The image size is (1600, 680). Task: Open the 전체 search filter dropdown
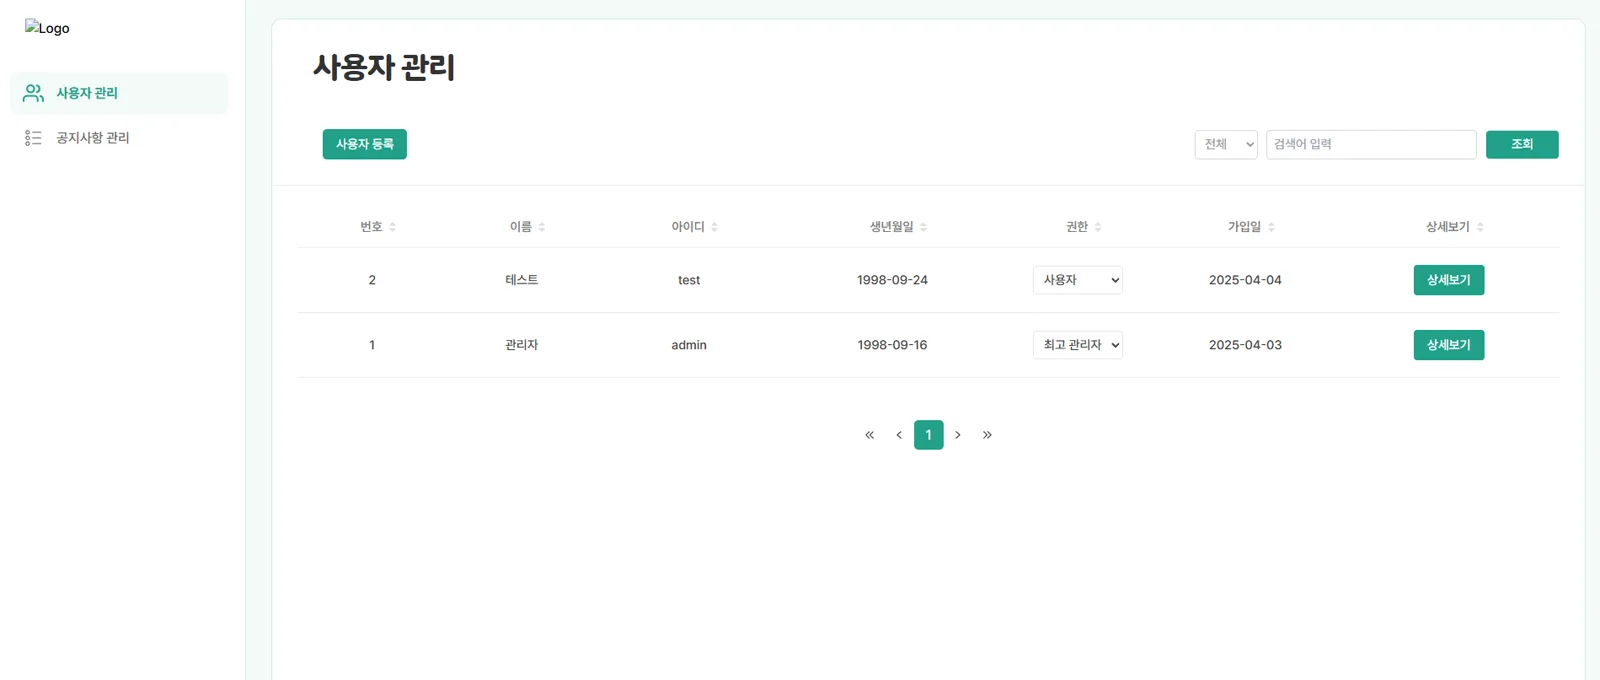point(1226,144)
